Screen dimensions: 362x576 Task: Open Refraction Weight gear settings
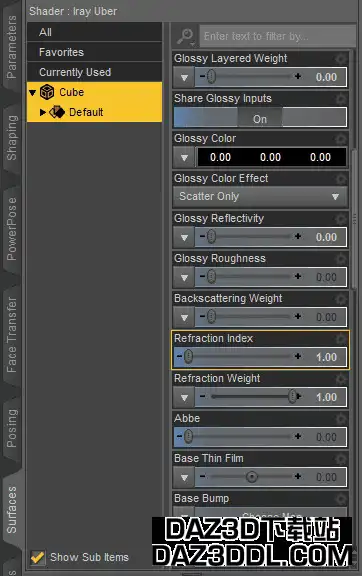pyautogui.click(x=341, y=379)
